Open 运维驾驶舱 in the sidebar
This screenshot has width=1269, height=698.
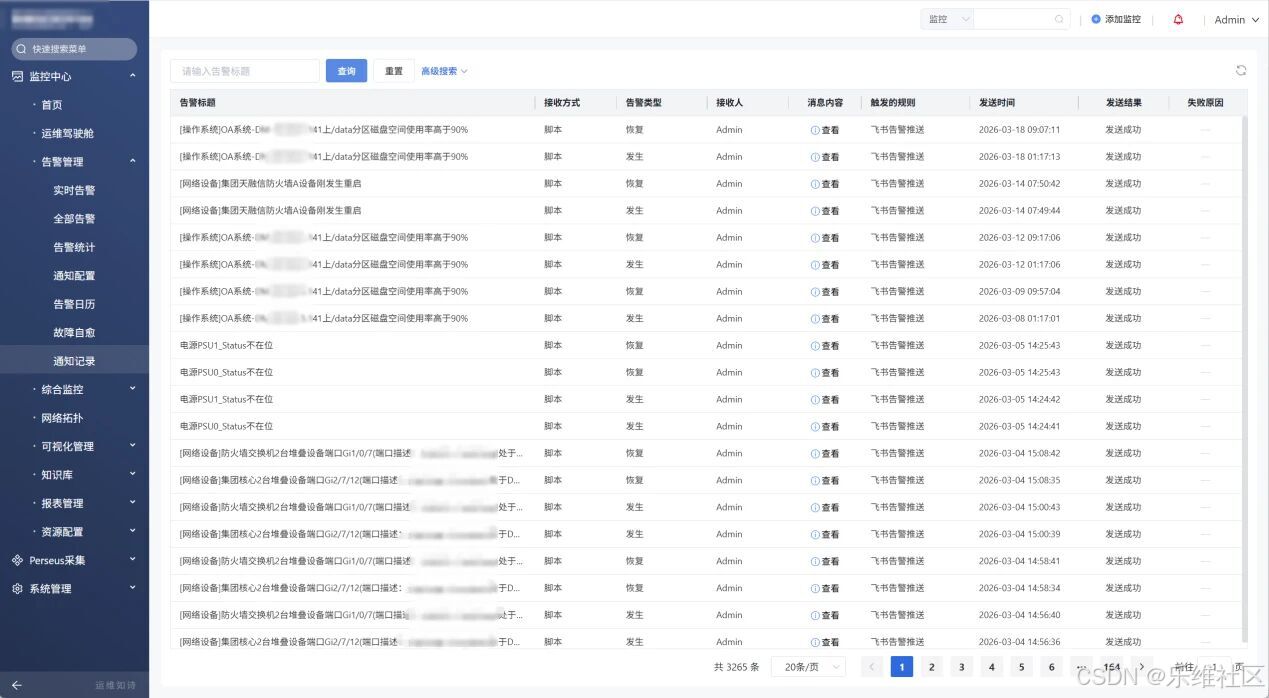(x=68, y=133)
